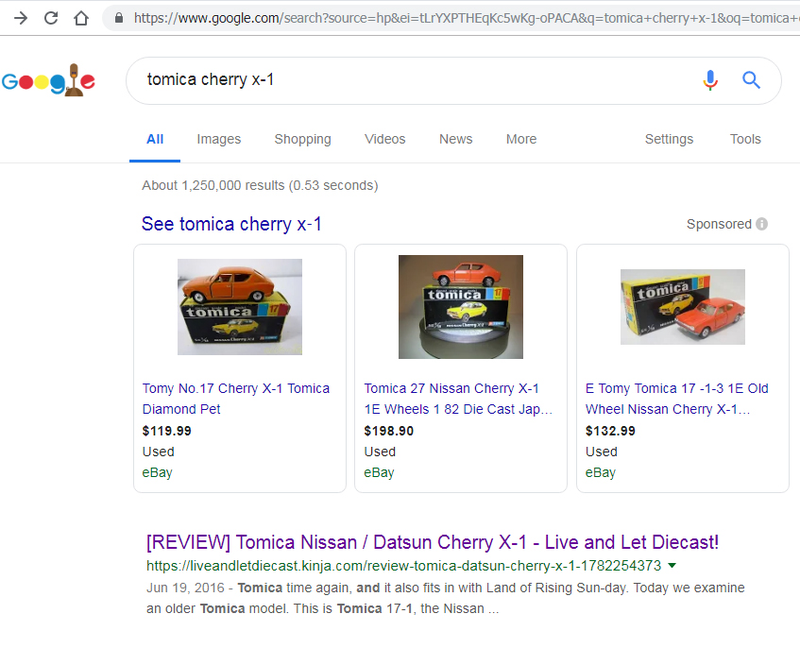This screenshot has width=800, height=648.
Task: Switch to the News tab
Action: coord(456,139)
